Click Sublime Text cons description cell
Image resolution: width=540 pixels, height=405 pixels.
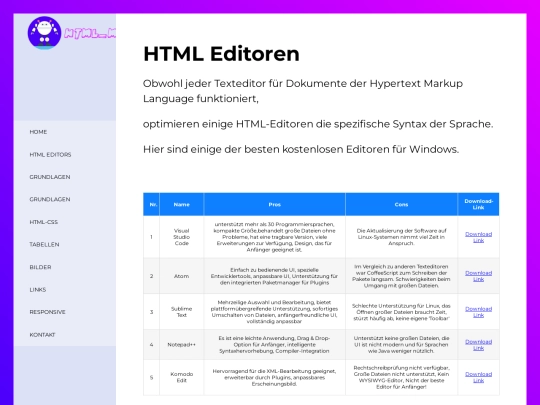click(x=402, y=312)
